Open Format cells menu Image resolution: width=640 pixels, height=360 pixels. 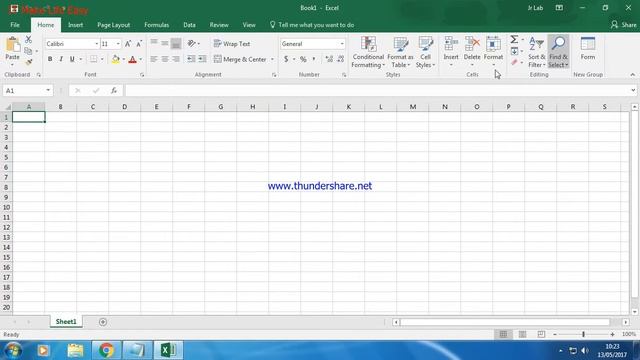click(x=493, y=51)
